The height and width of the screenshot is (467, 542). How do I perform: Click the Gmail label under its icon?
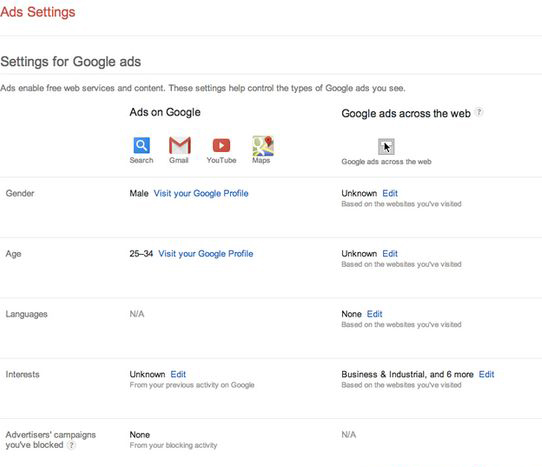179,160
